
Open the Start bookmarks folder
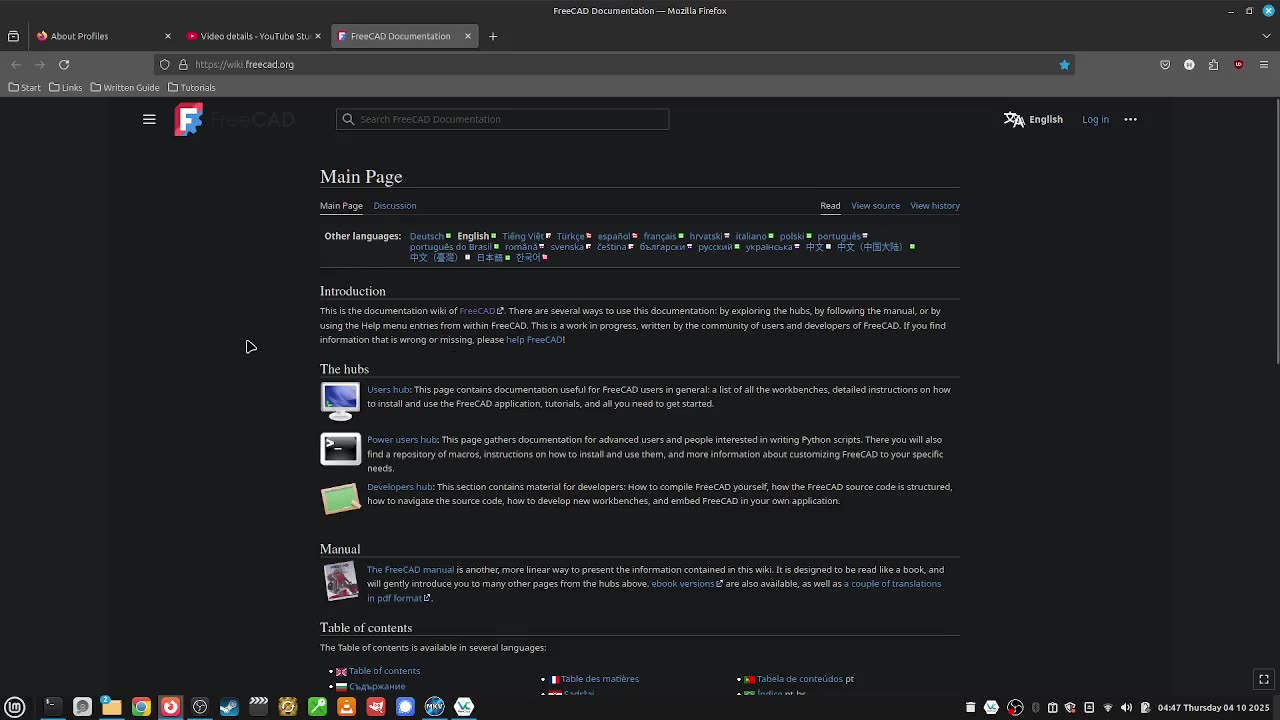25,87
